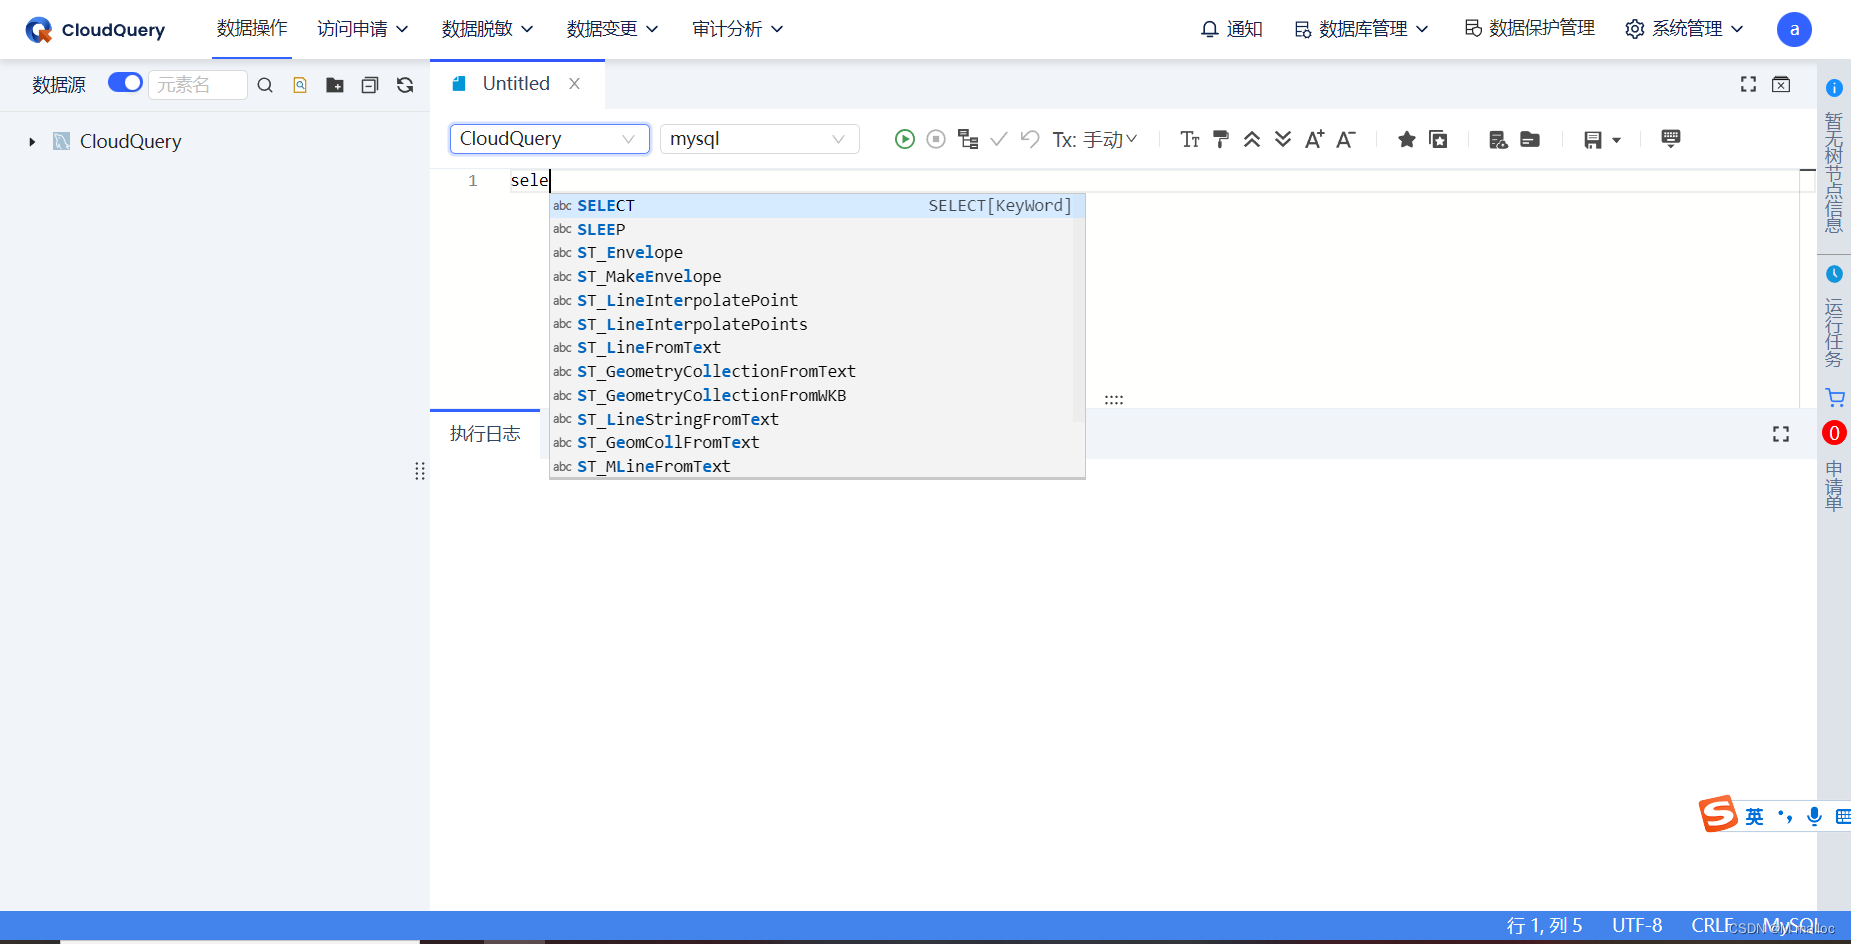
Task: Run the SQL with the green execute icon
Action: 904,139
